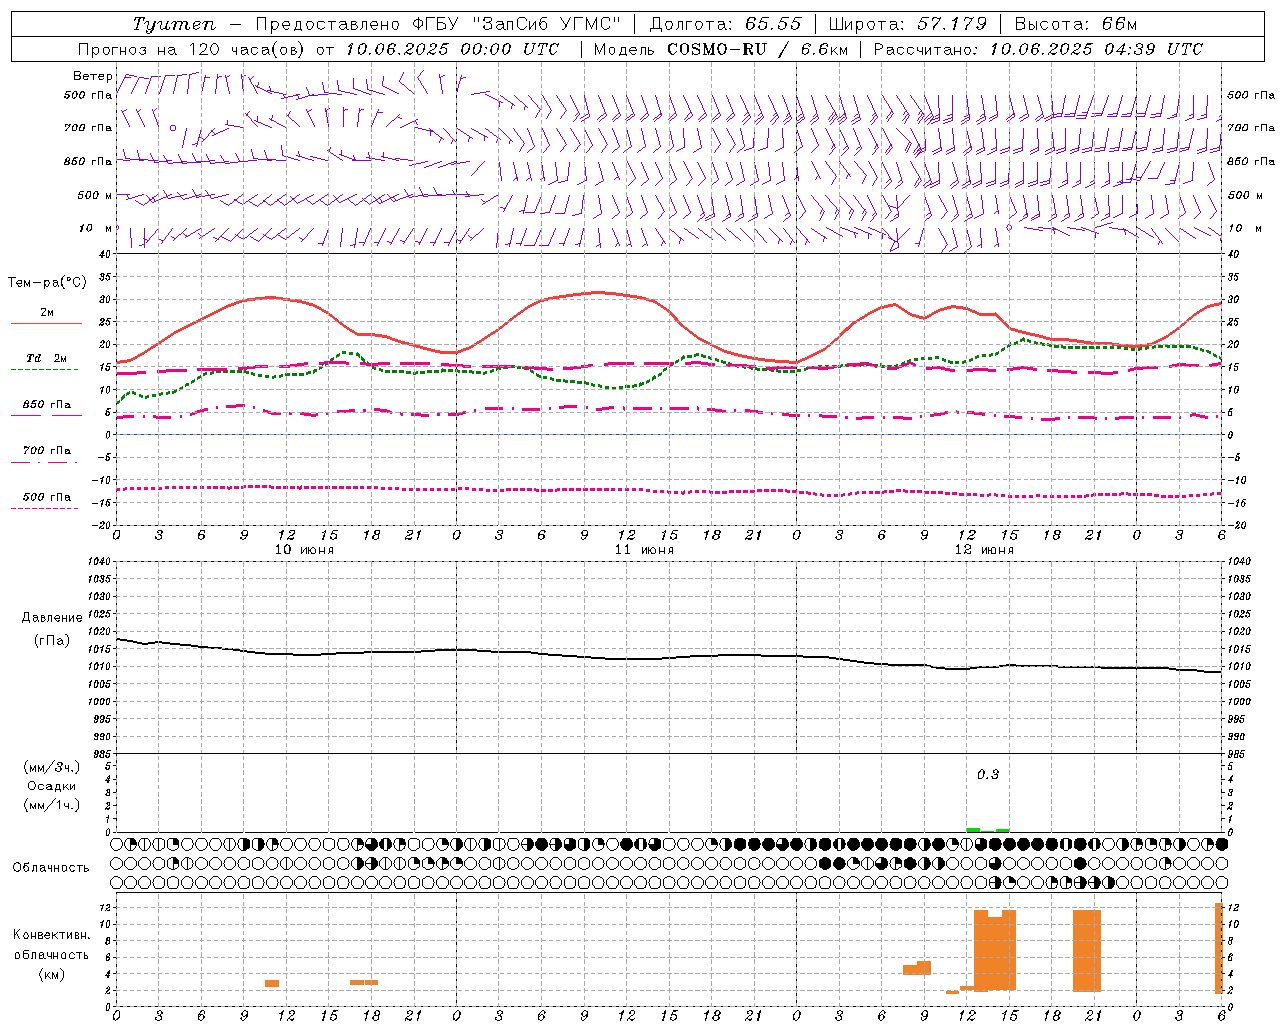Click the 'Предоставлено ФГБУ "ЗапСиб УГМС"' provider text

(x=440, y=24)
